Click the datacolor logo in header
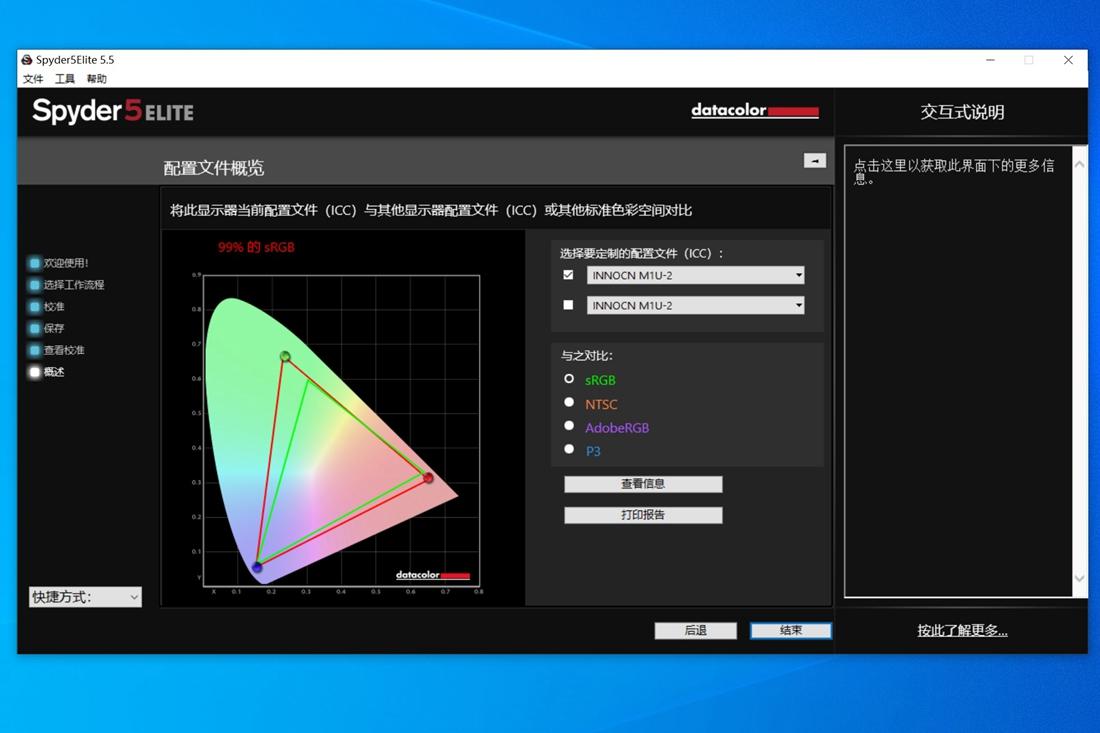 755,110
